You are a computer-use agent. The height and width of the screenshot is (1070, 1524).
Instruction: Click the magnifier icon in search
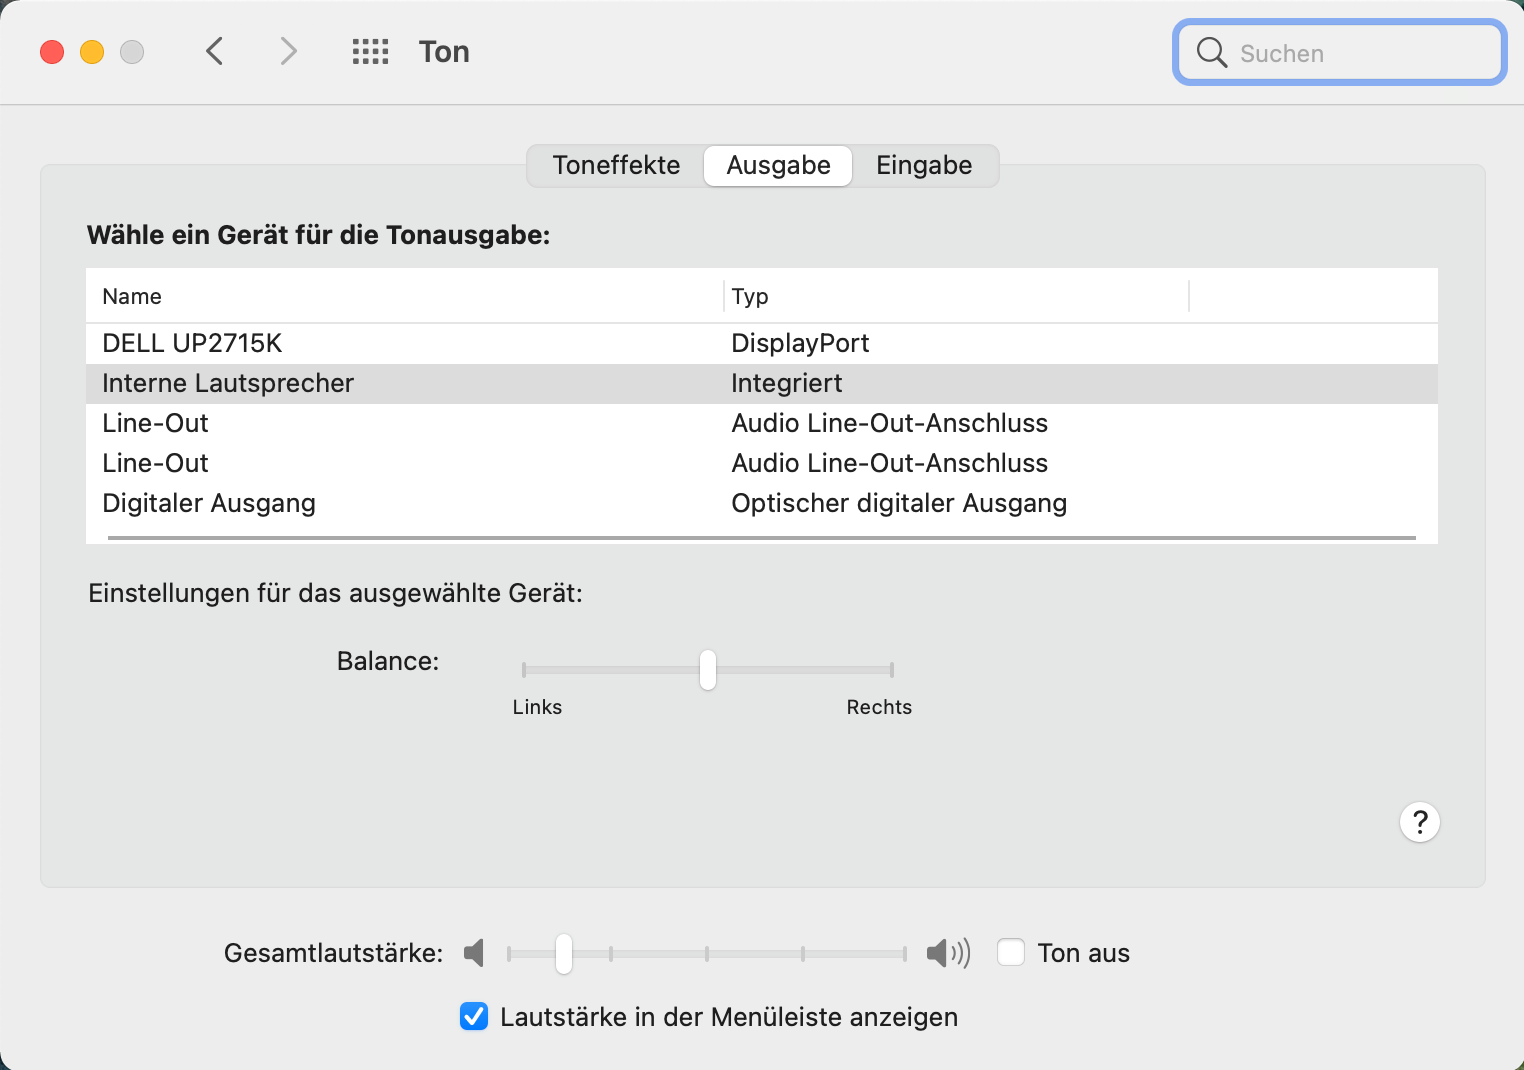pos(1211,53)
